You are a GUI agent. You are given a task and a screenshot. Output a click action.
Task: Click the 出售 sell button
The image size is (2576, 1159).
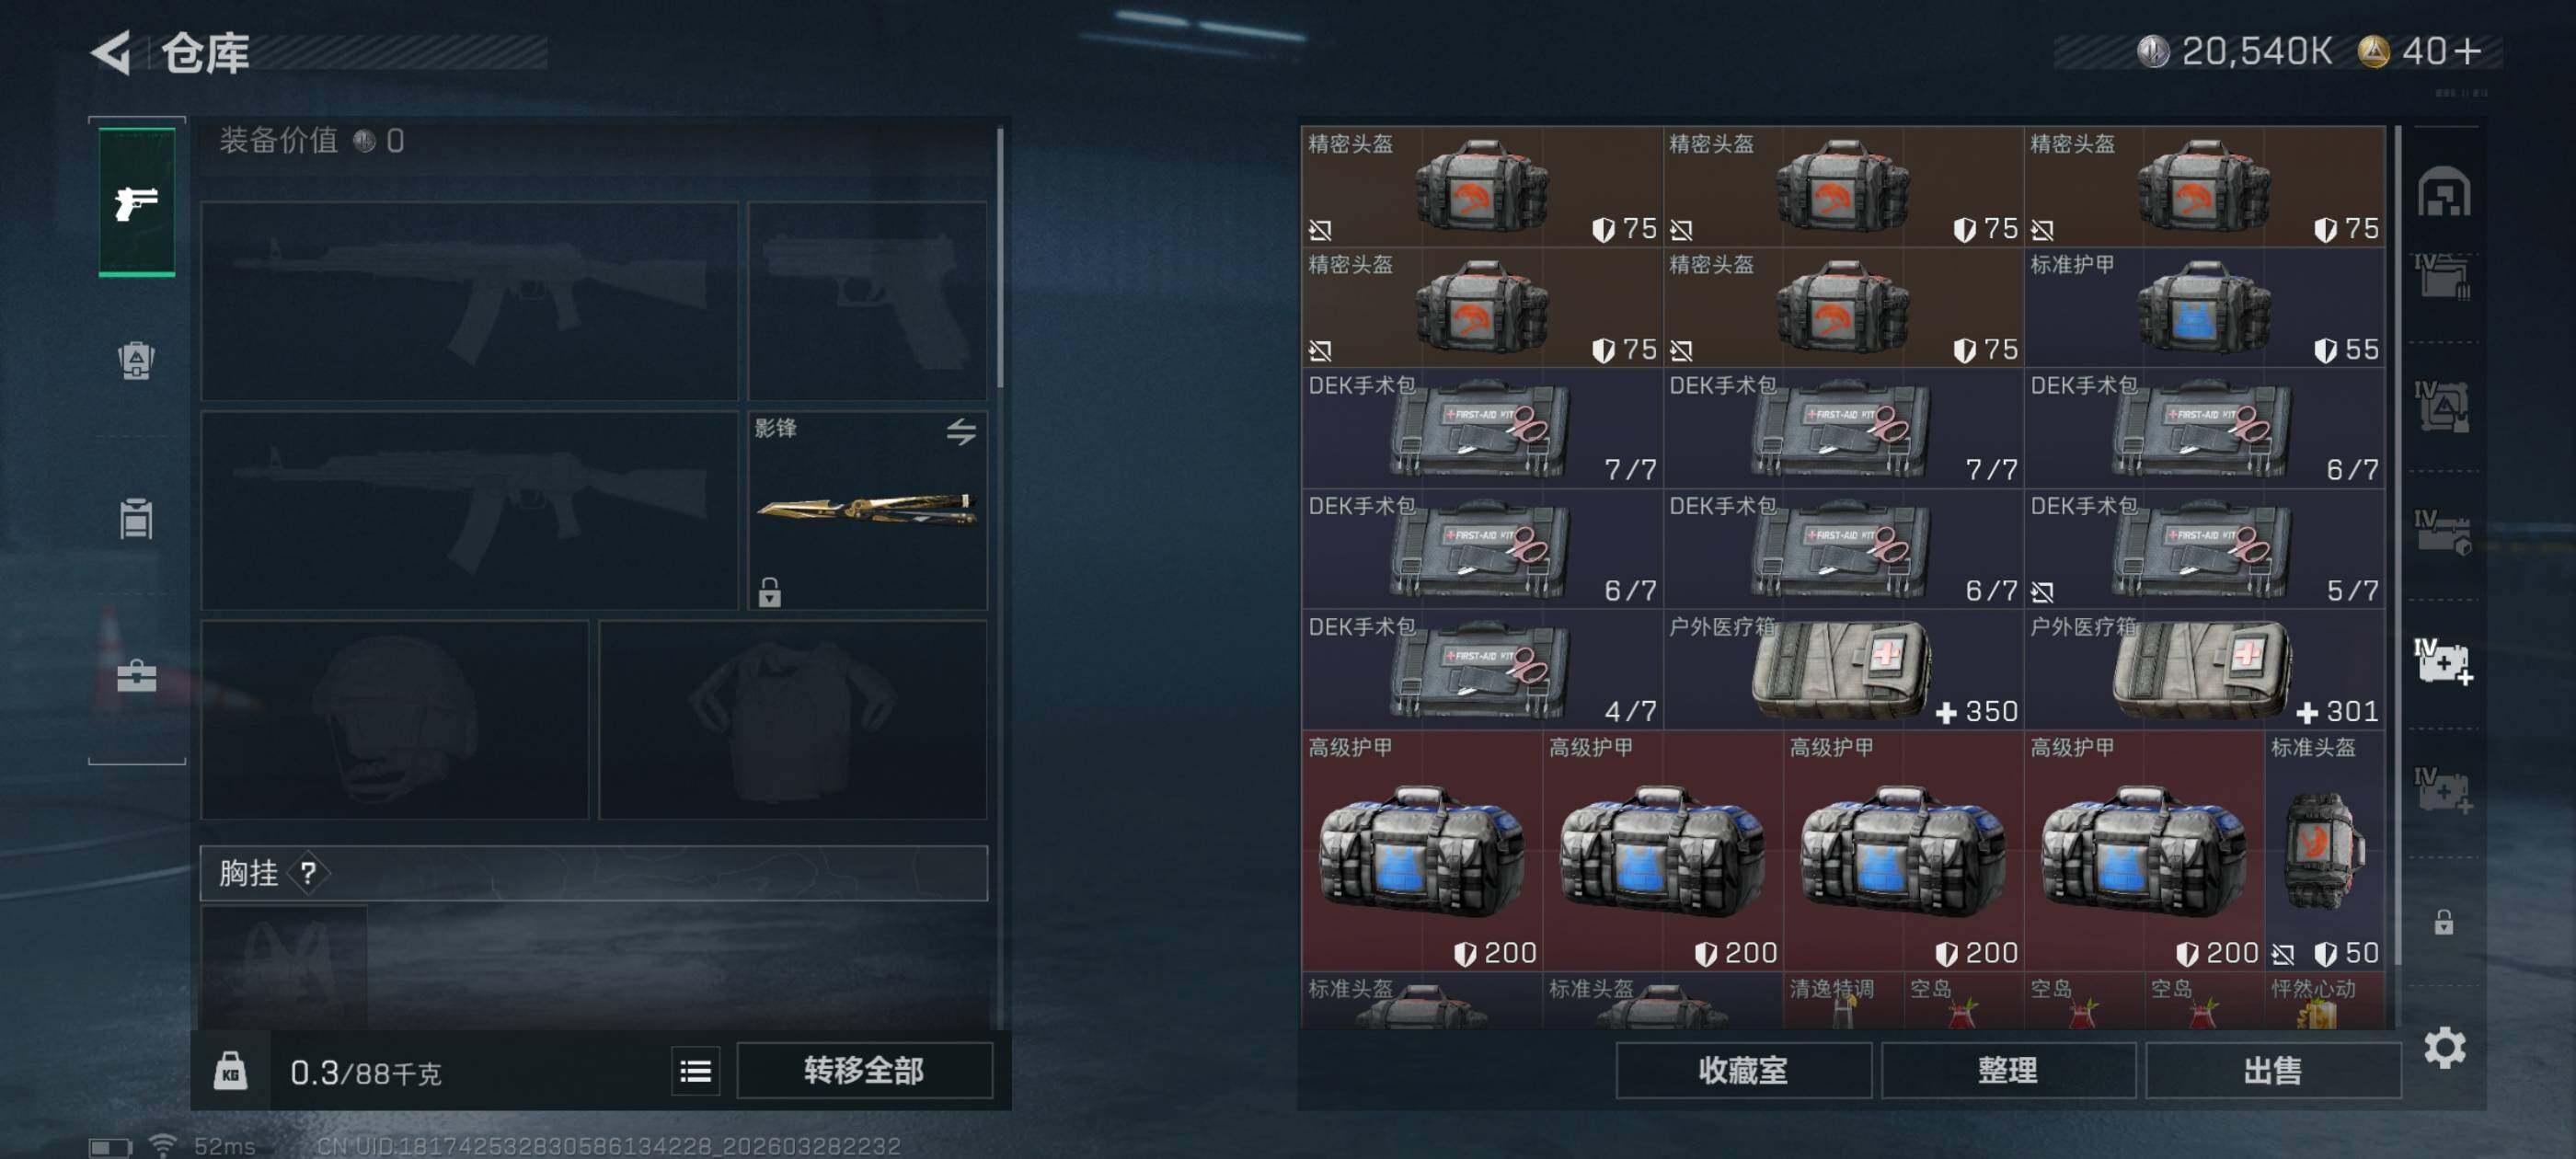2273,1071
